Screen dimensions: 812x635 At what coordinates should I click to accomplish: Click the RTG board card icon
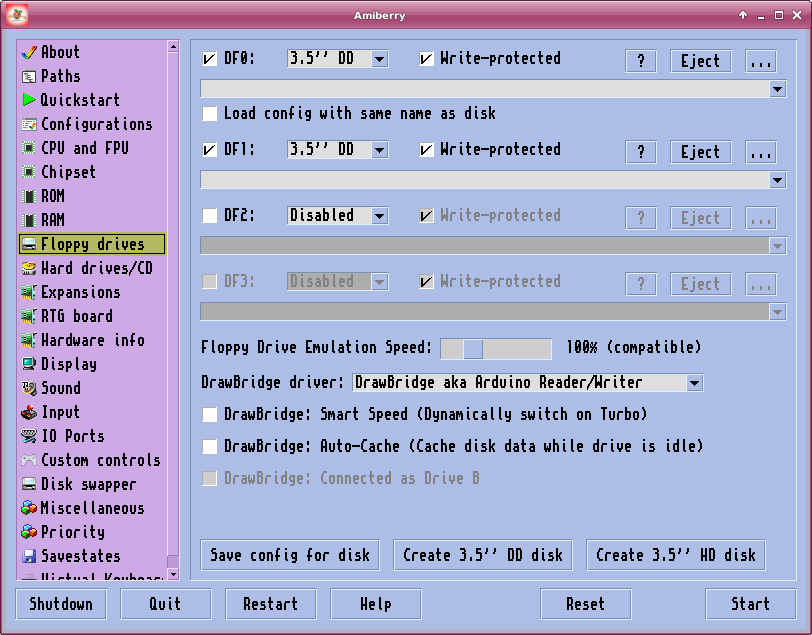[x=29, y=316]
